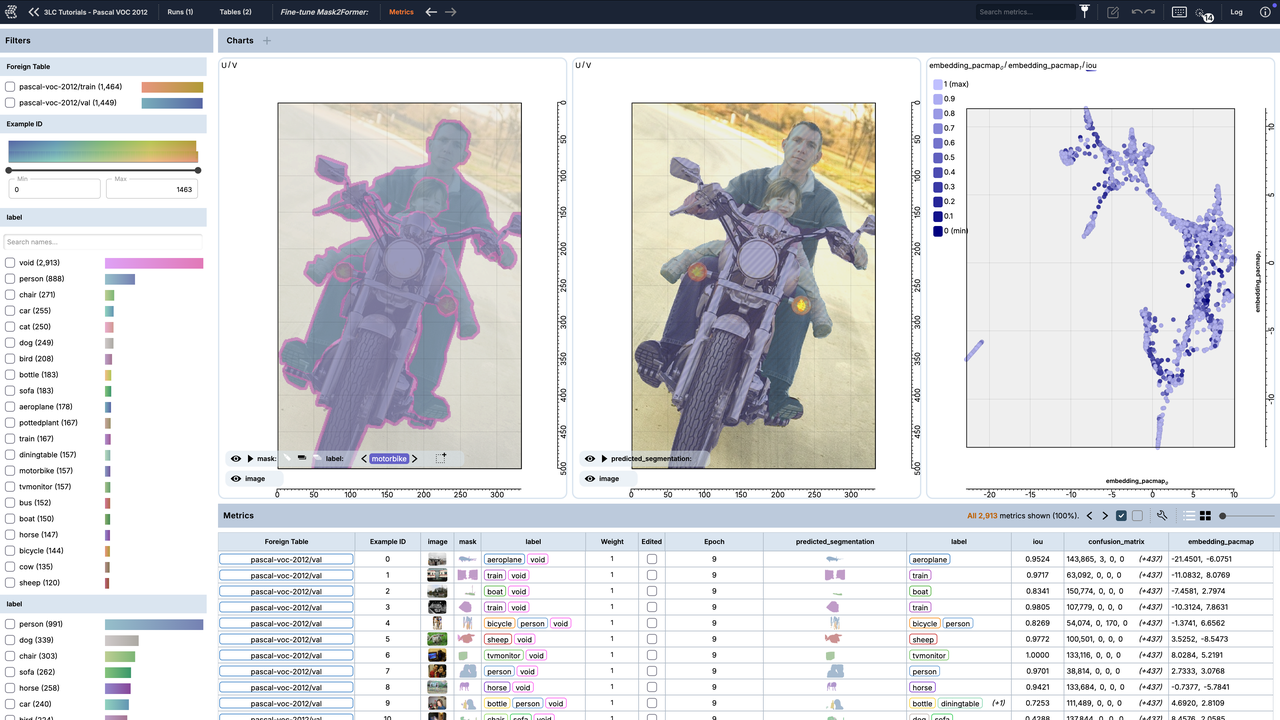Click the mask icon just before 'label:'
Screen dimensions: 1280x720
[x=316, y=459]
